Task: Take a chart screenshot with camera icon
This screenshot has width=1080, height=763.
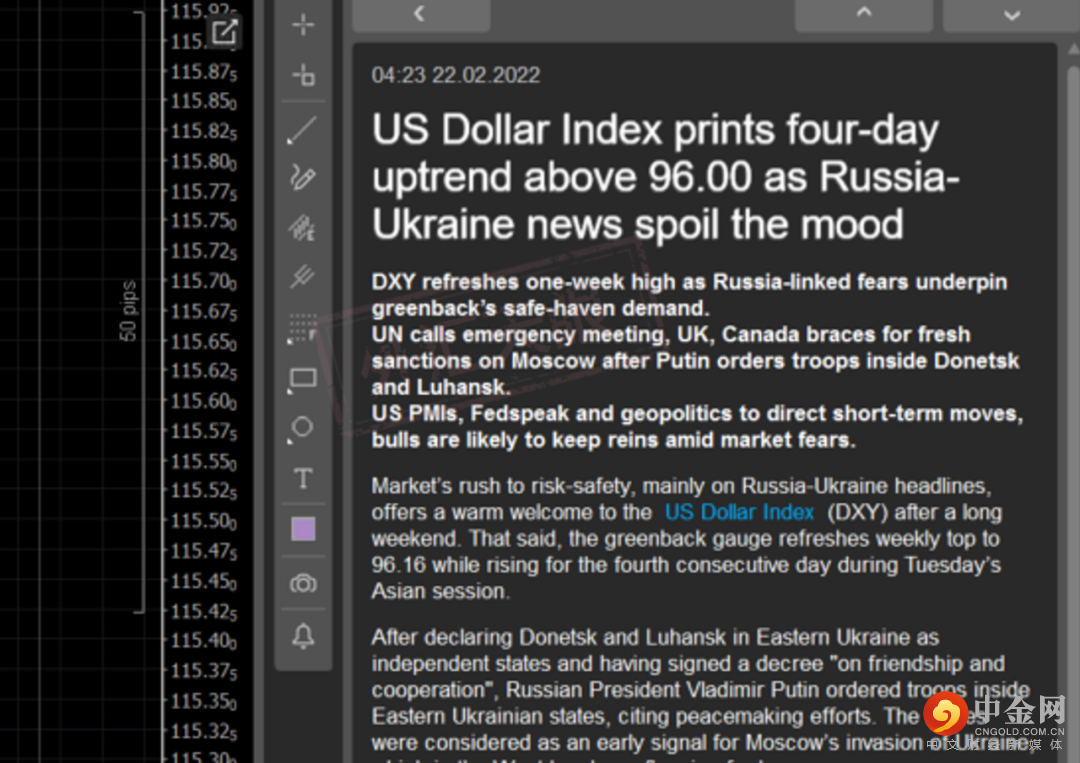Action: point(303,583)
